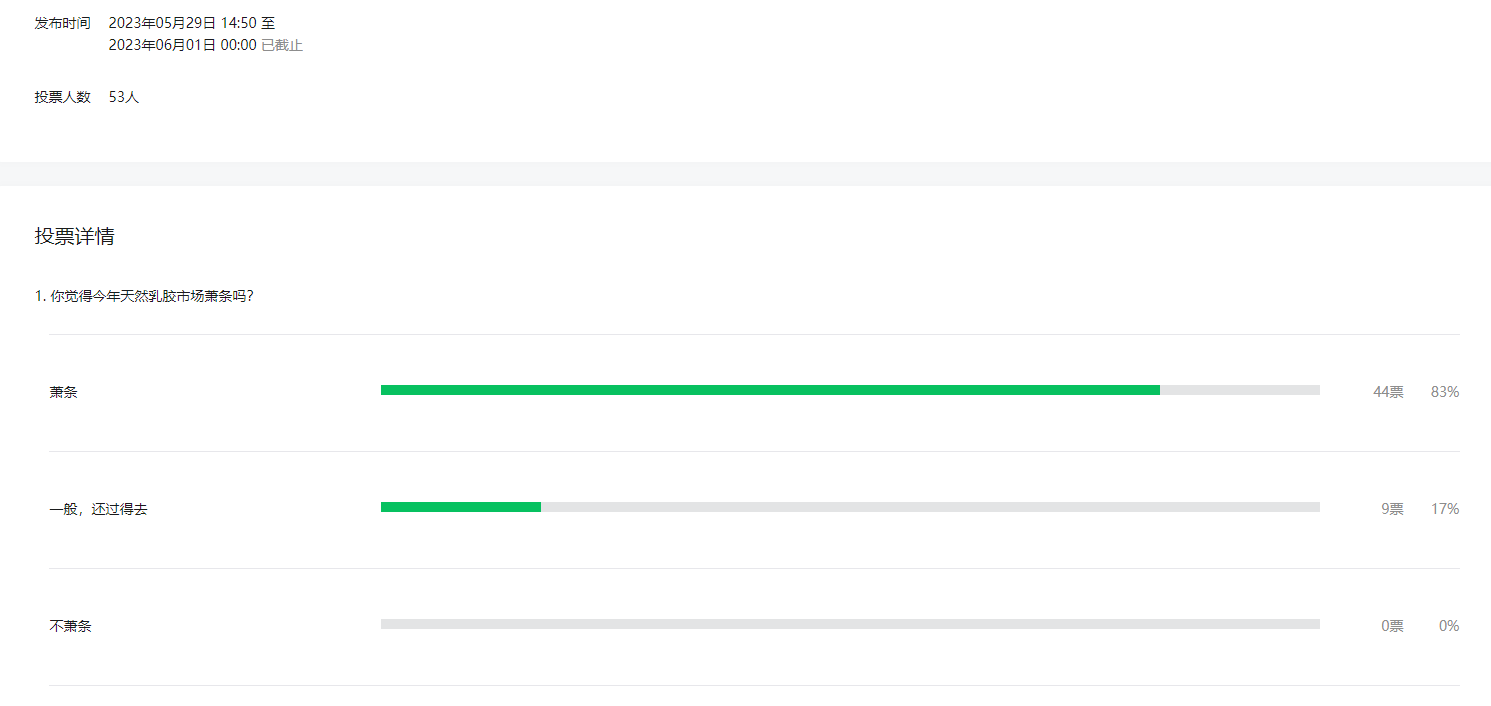This screenshot has height=706, width=1491.
Task: Select the 44票 vote count
Action: [1388, 392]
